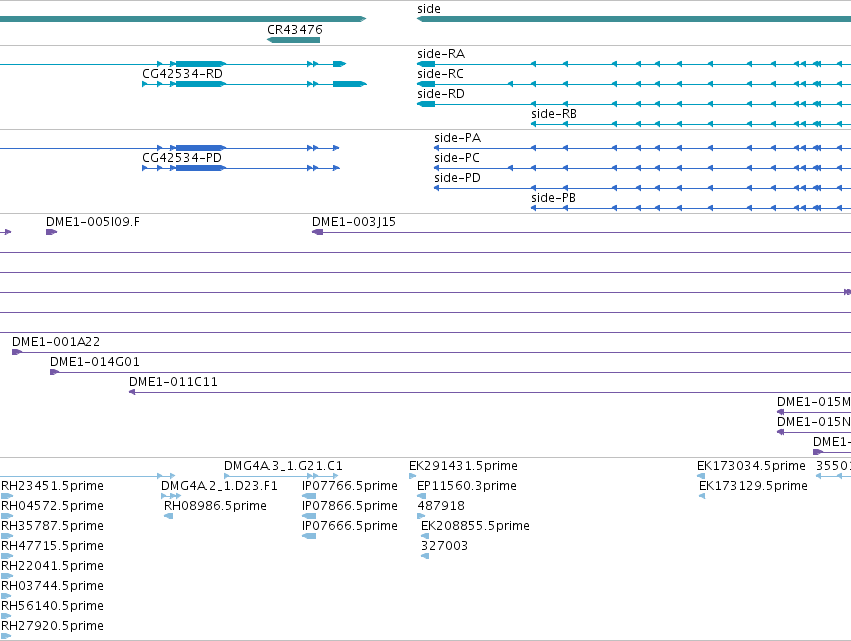This screenshot has height=641, width=851.
Task: Click the EK173129.5prime small arrow glyph
Action: click(x=702, y=496)
